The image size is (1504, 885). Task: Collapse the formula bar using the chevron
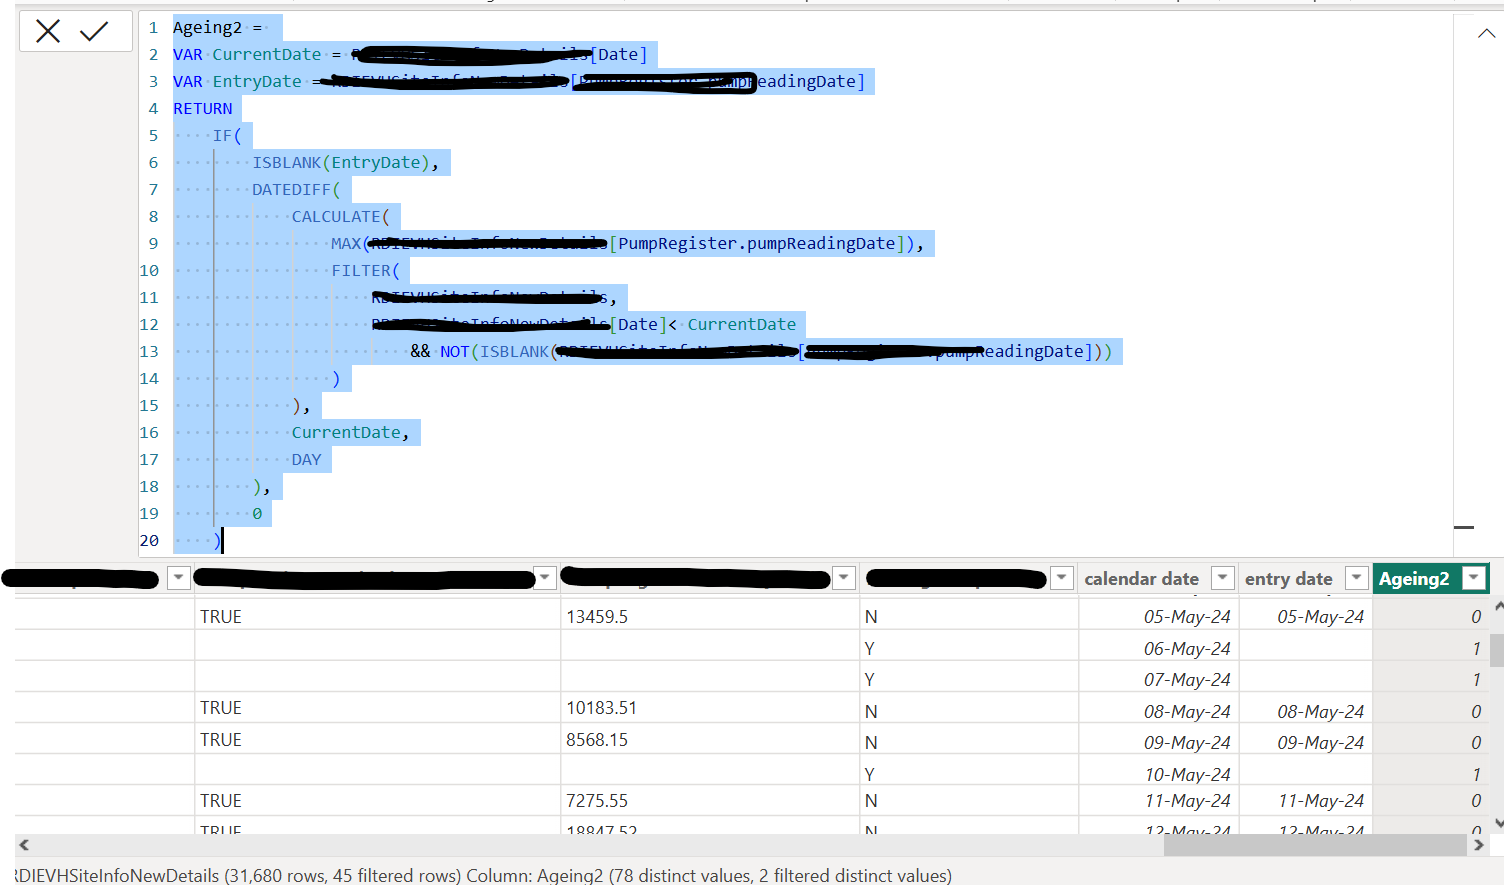(x=1486, y=33)
